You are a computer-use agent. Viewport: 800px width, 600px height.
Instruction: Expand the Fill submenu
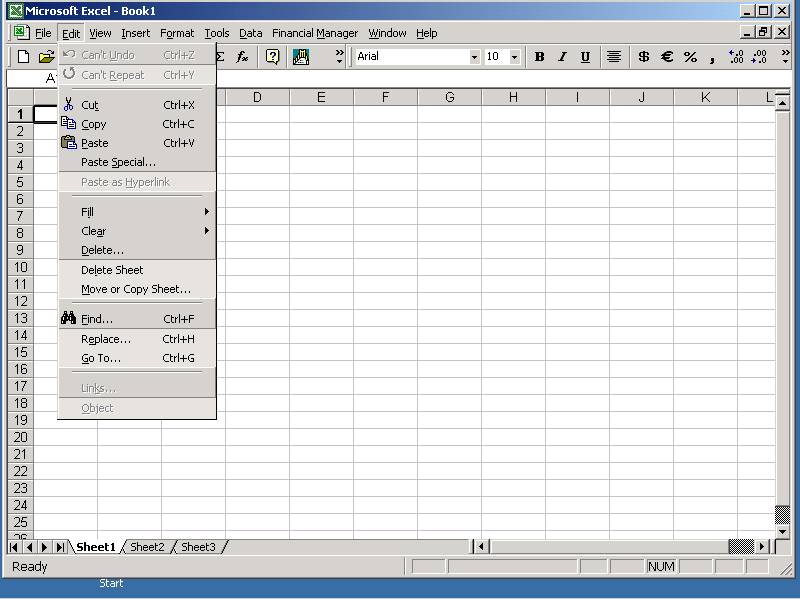pos(138,212)
